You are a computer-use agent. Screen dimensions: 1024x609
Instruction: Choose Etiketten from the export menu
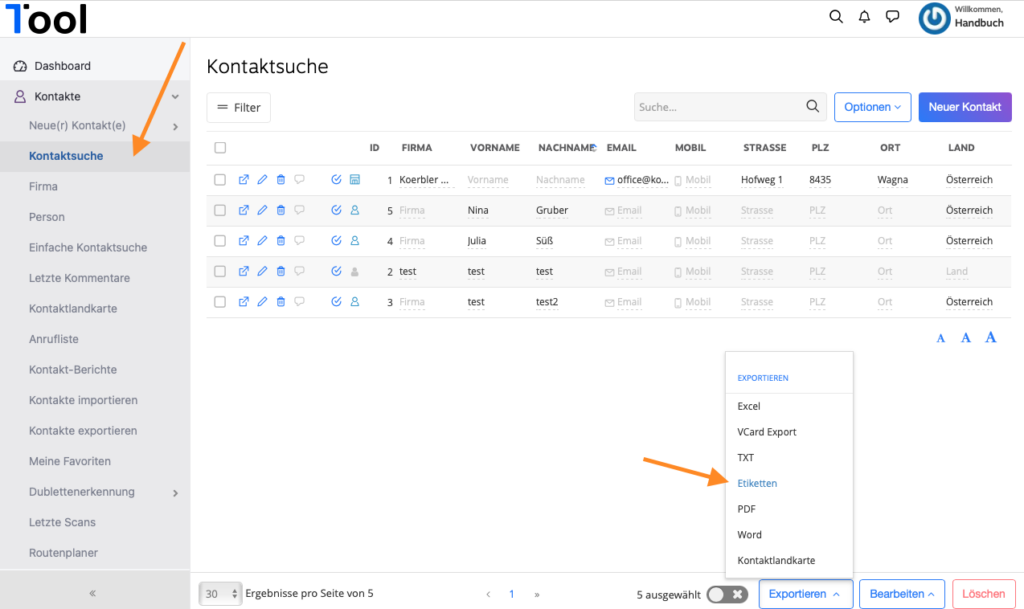point(757,483)
